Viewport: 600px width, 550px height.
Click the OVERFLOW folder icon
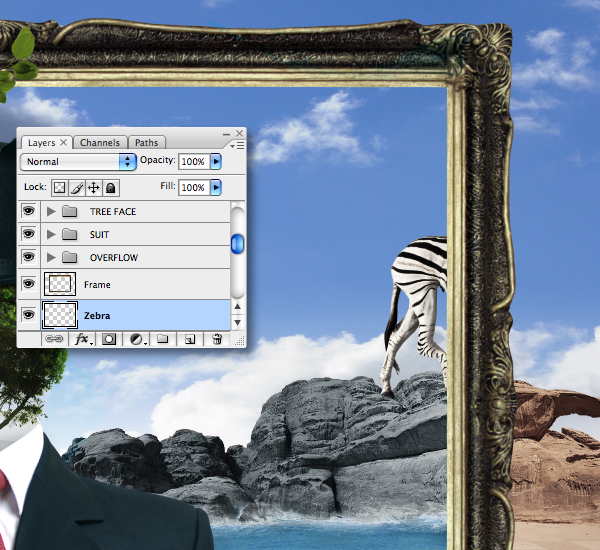tap(70, 257)
